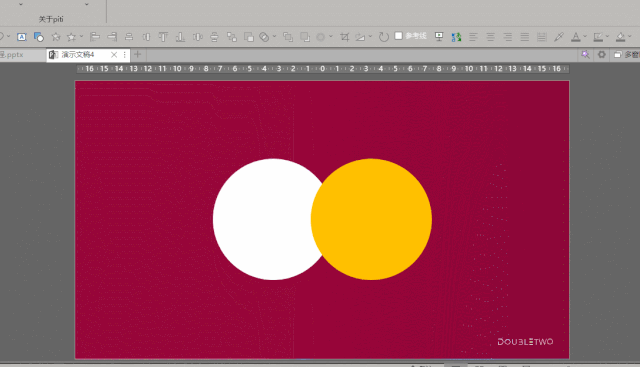Click the DOUBLETWO text on slide

[525, 342]
